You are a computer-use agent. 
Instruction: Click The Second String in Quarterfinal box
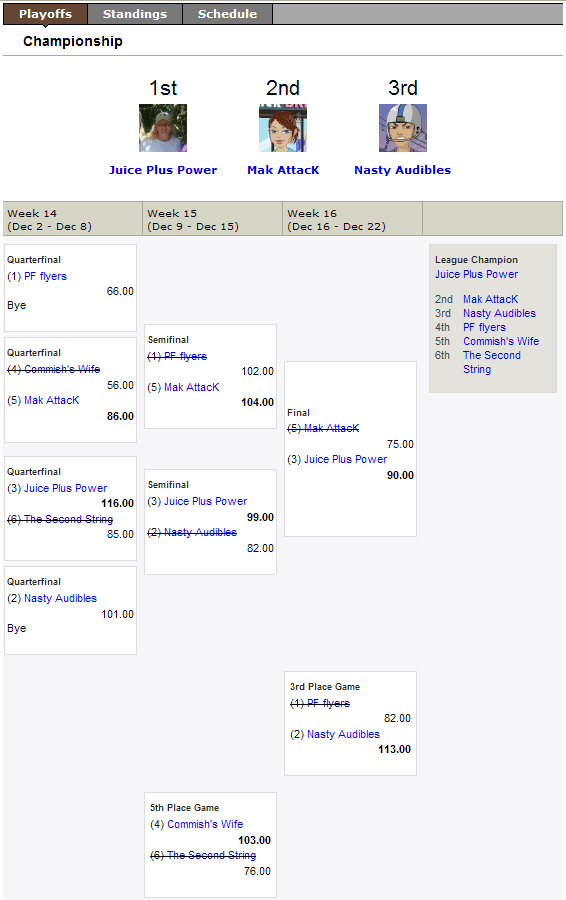click(68, 519)
